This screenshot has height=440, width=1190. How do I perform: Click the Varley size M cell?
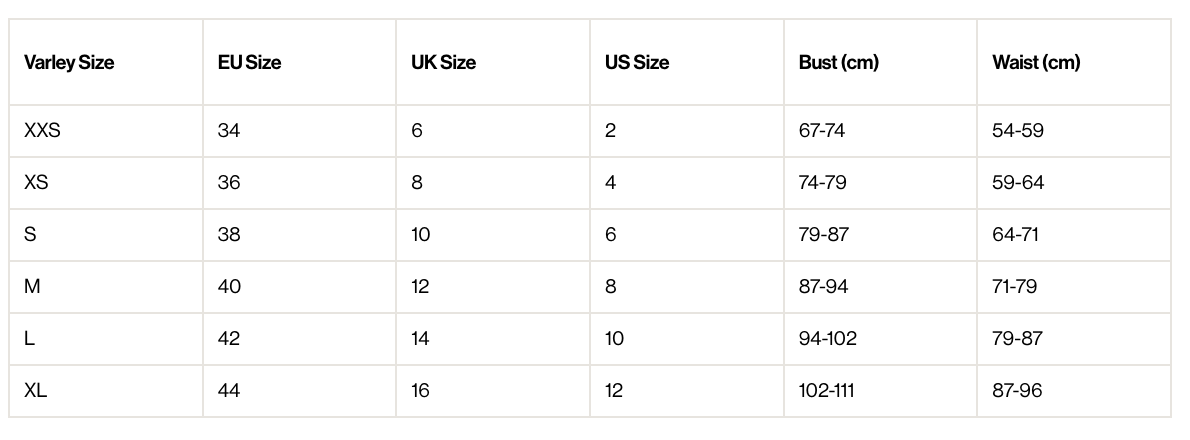32,287
